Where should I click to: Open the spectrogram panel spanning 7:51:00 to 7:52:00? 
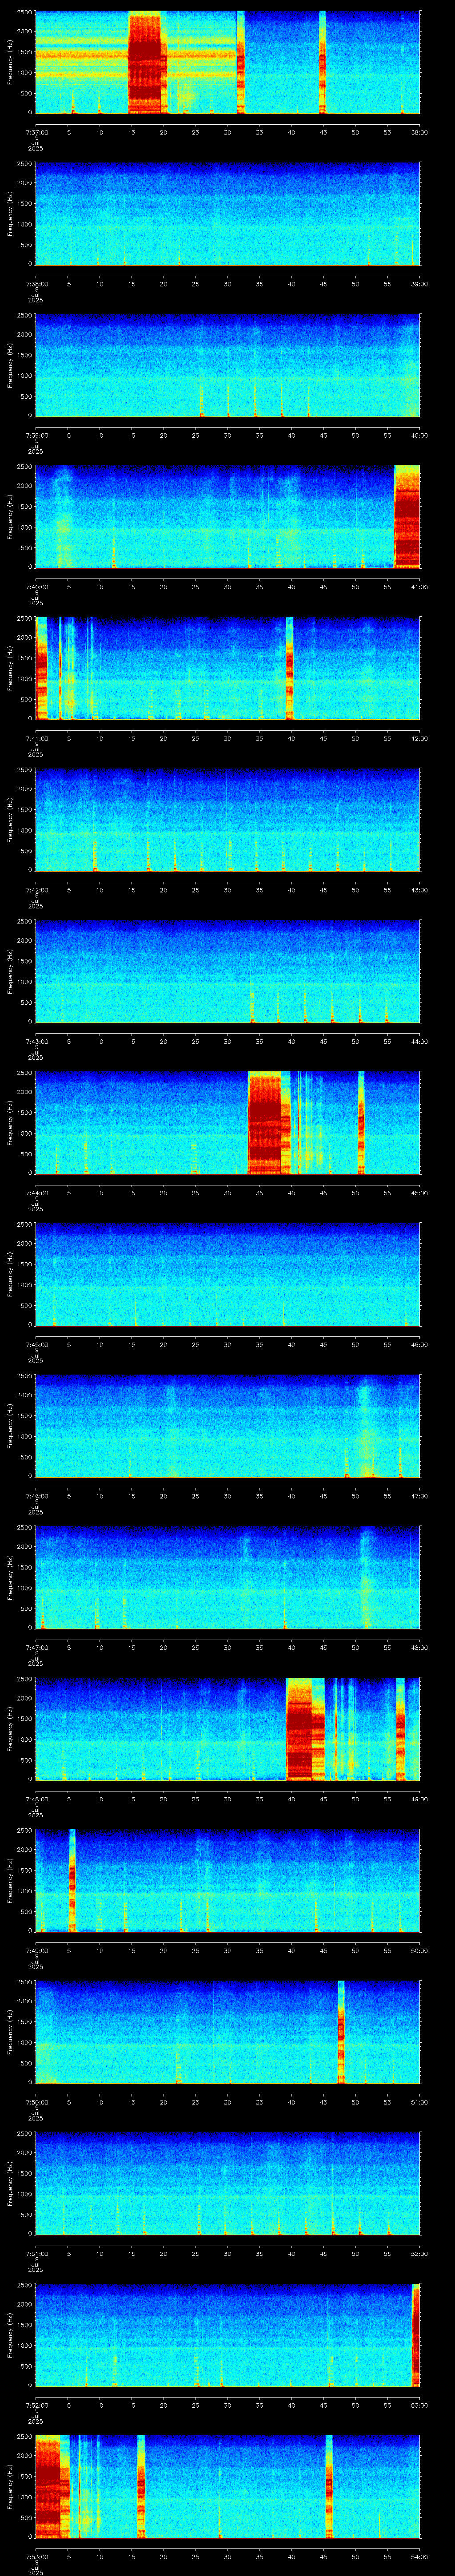227,2184
